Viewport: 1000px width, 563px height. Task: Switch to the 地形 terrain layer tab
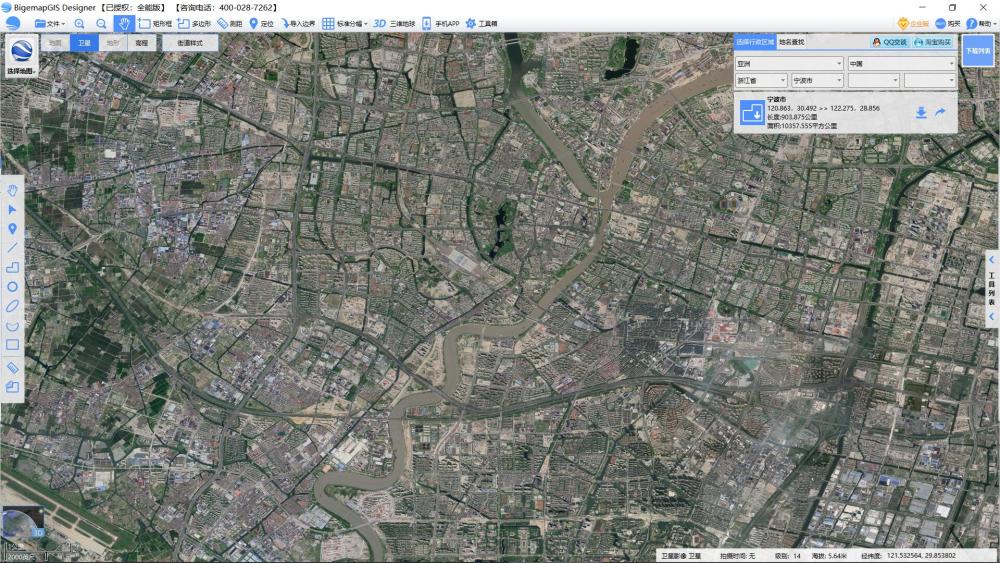(113, 43)
